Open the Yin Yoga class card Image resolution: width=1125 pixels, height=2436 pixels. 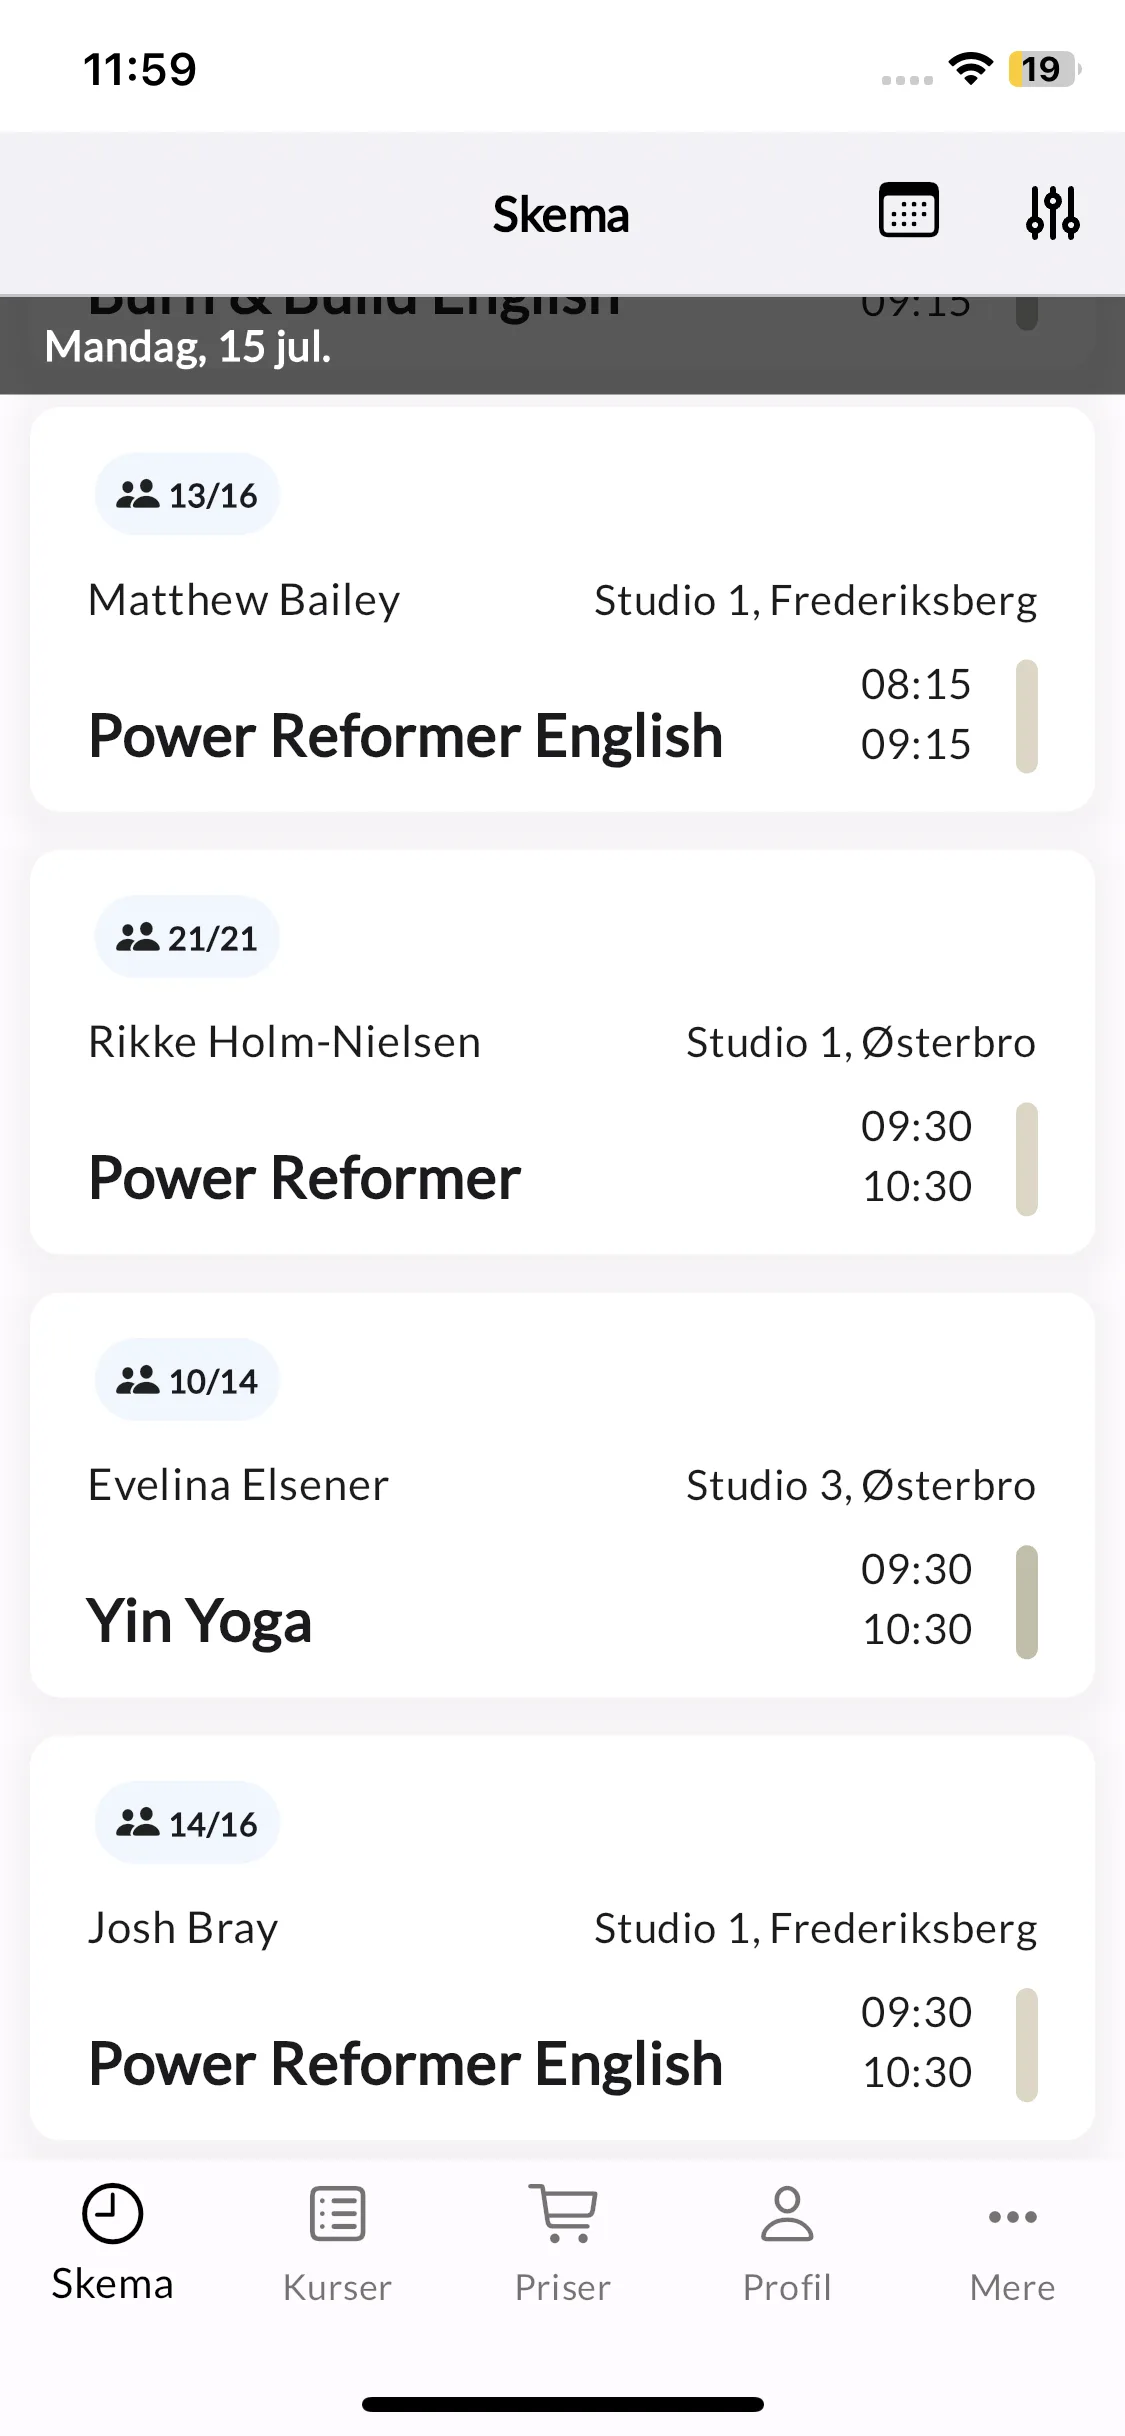click(x=562, y=1495)
